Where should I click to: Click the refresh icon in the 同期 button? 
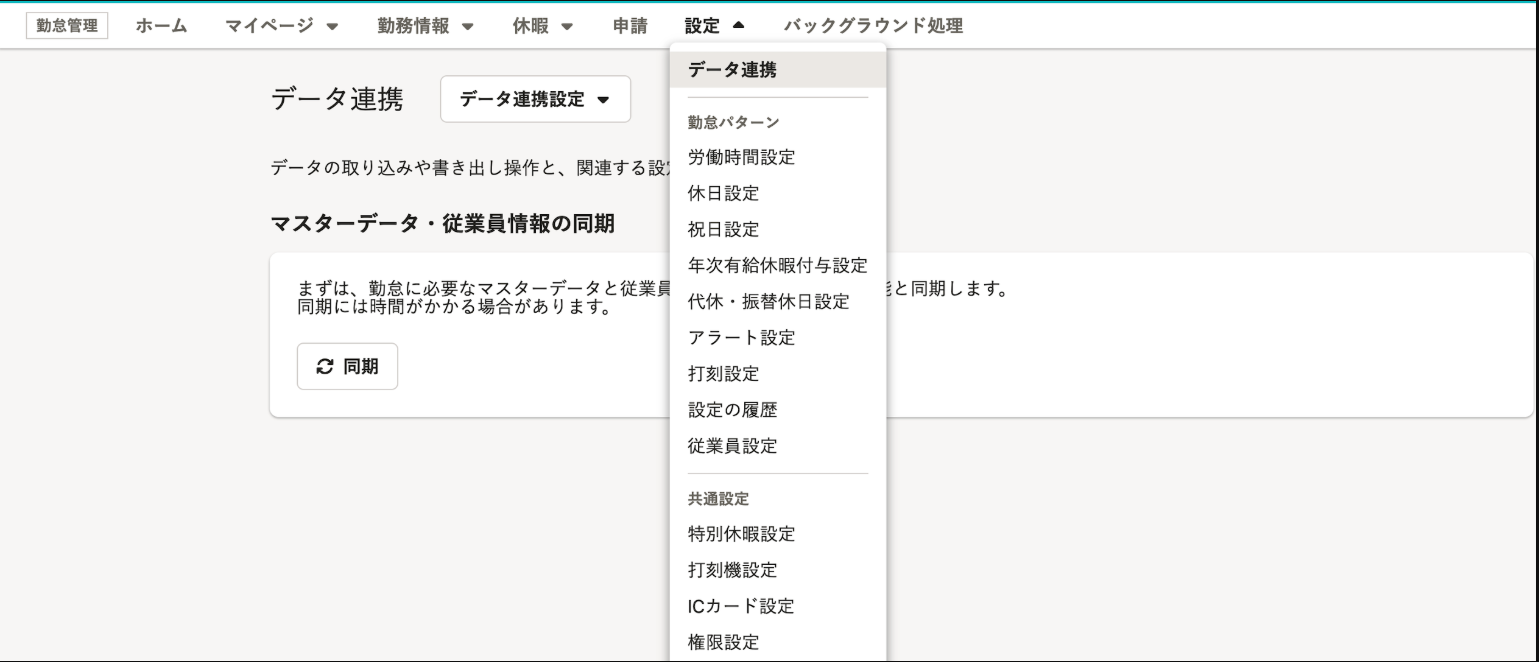click(x=325, y=366)
